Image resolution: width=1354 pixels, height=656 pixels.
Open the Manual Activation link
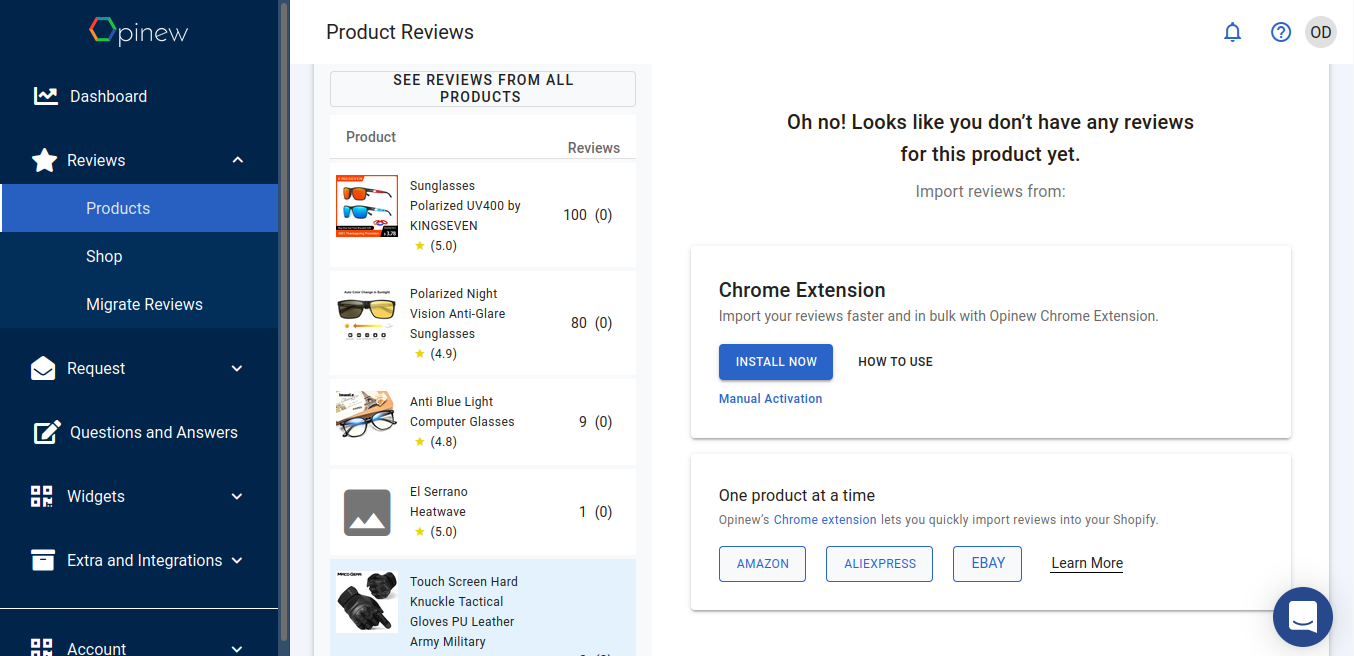pos(770,398)
